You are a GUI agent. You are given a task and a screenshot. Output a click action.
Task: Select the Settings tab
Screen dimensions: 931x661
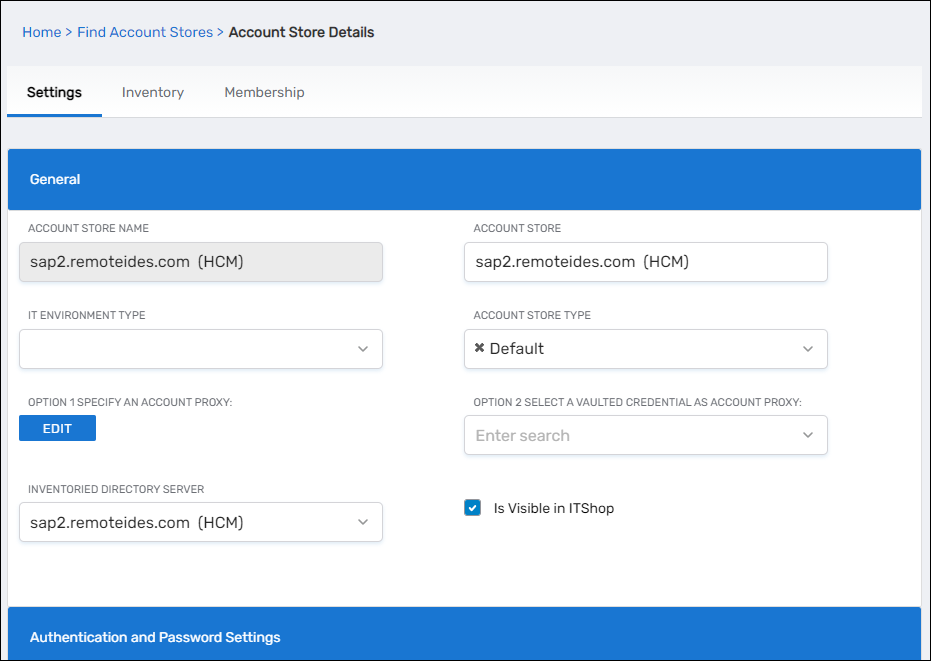[x=54, y=92]
